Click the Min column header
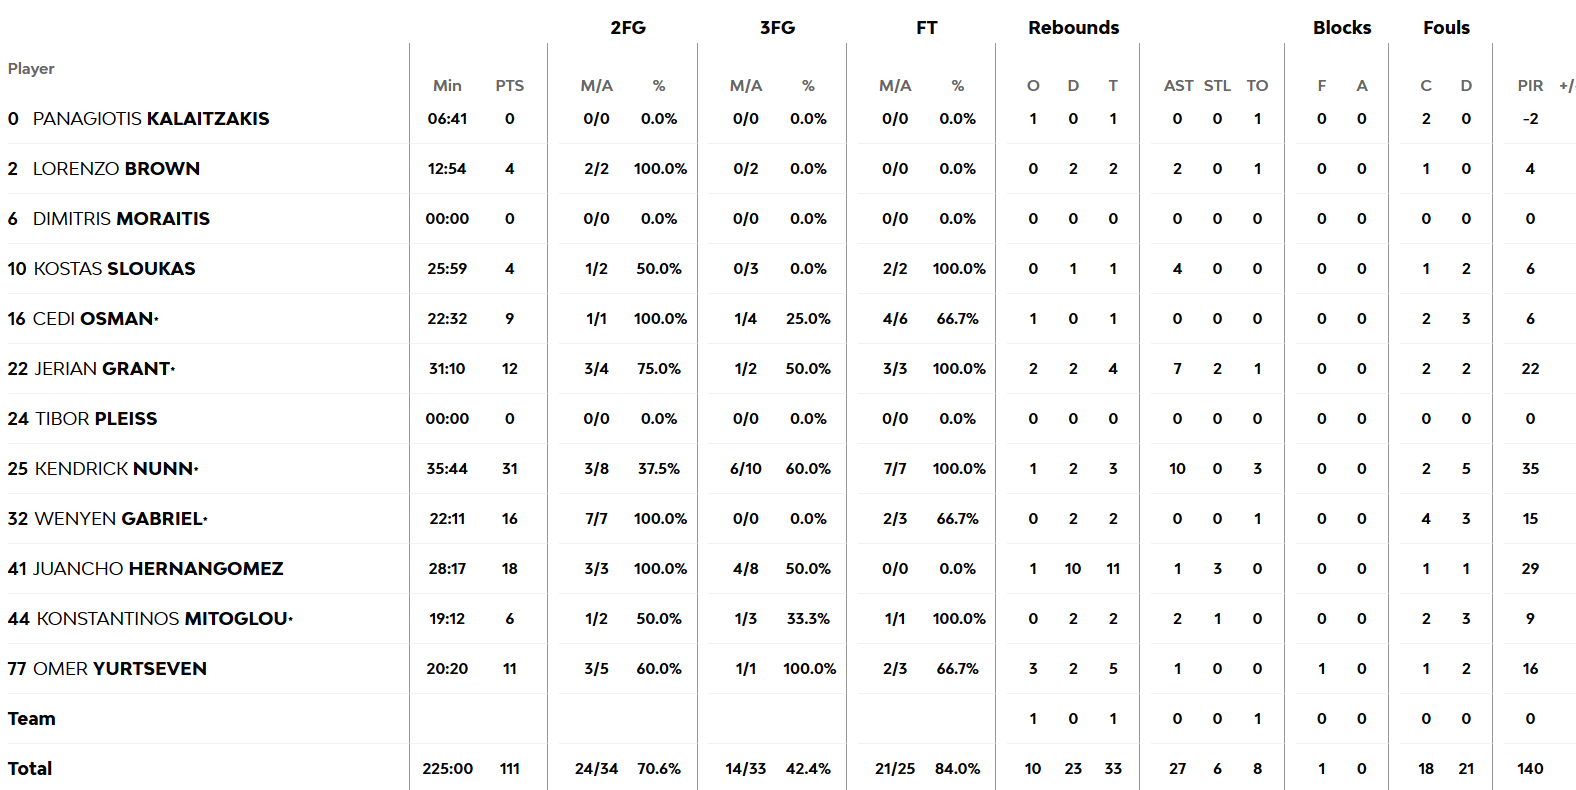1576x790 pixels. tap(447, 86)
